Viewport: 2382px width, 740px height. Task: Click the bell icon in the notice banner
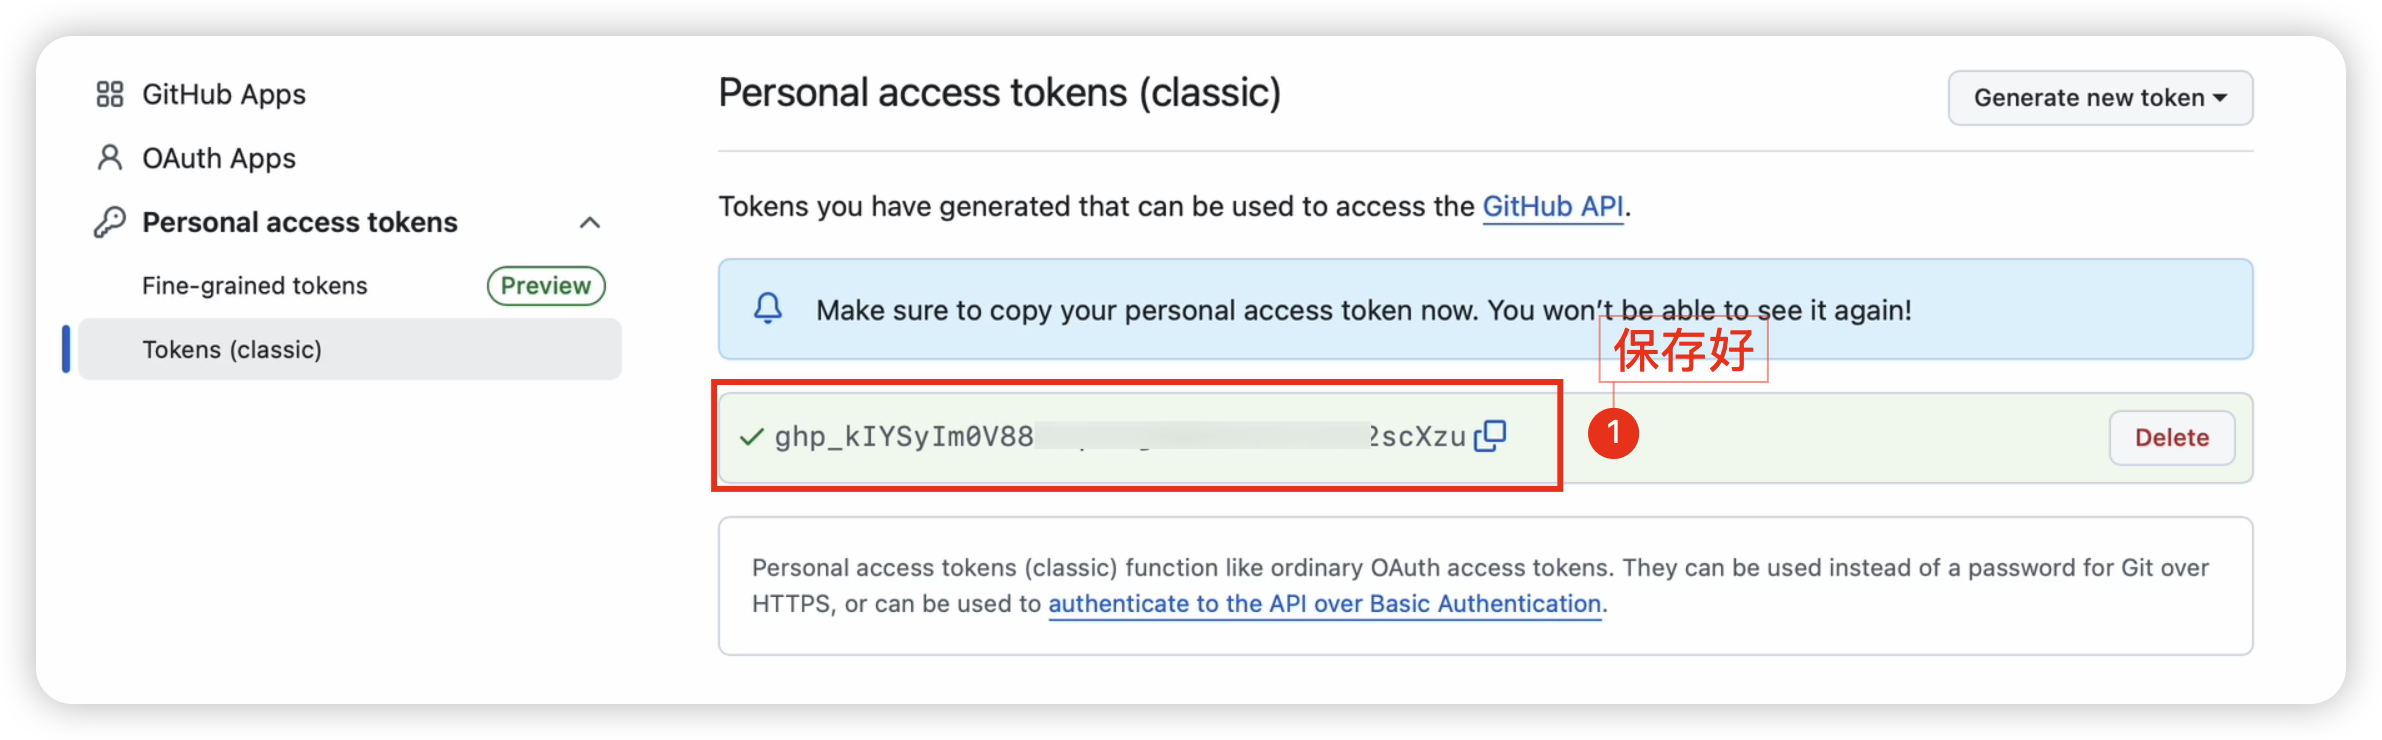[768, 309]
